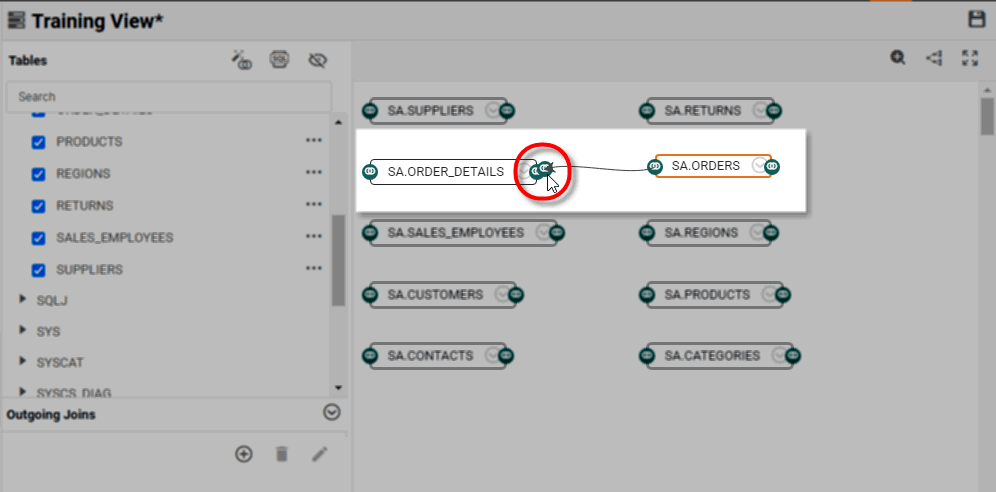Click the fit-to-screen icon

pyautogui.click(x=969, y=58)
